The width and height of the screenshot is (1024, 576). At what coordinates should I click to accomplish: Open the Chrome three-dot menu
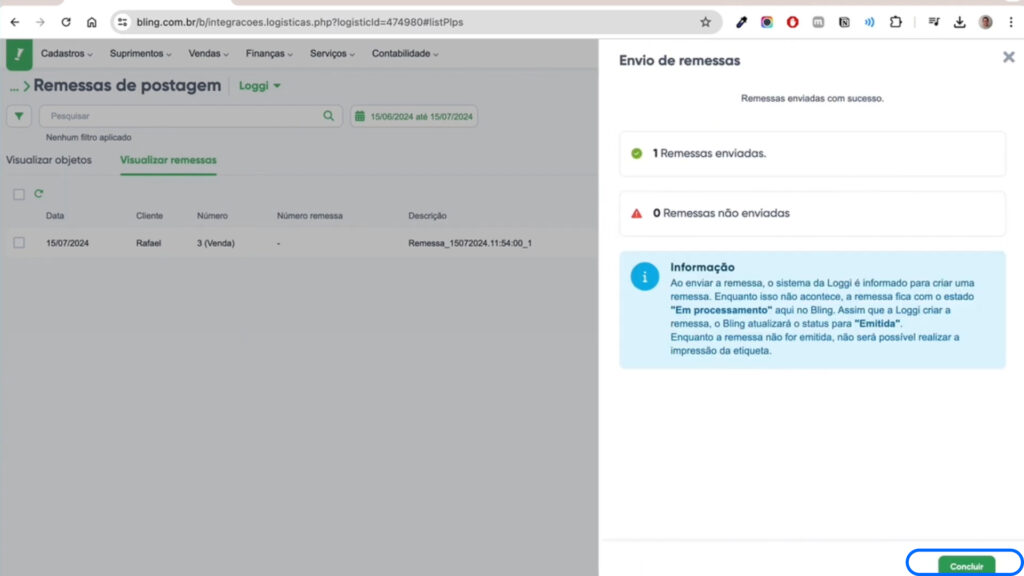[x=1011, y=22]
